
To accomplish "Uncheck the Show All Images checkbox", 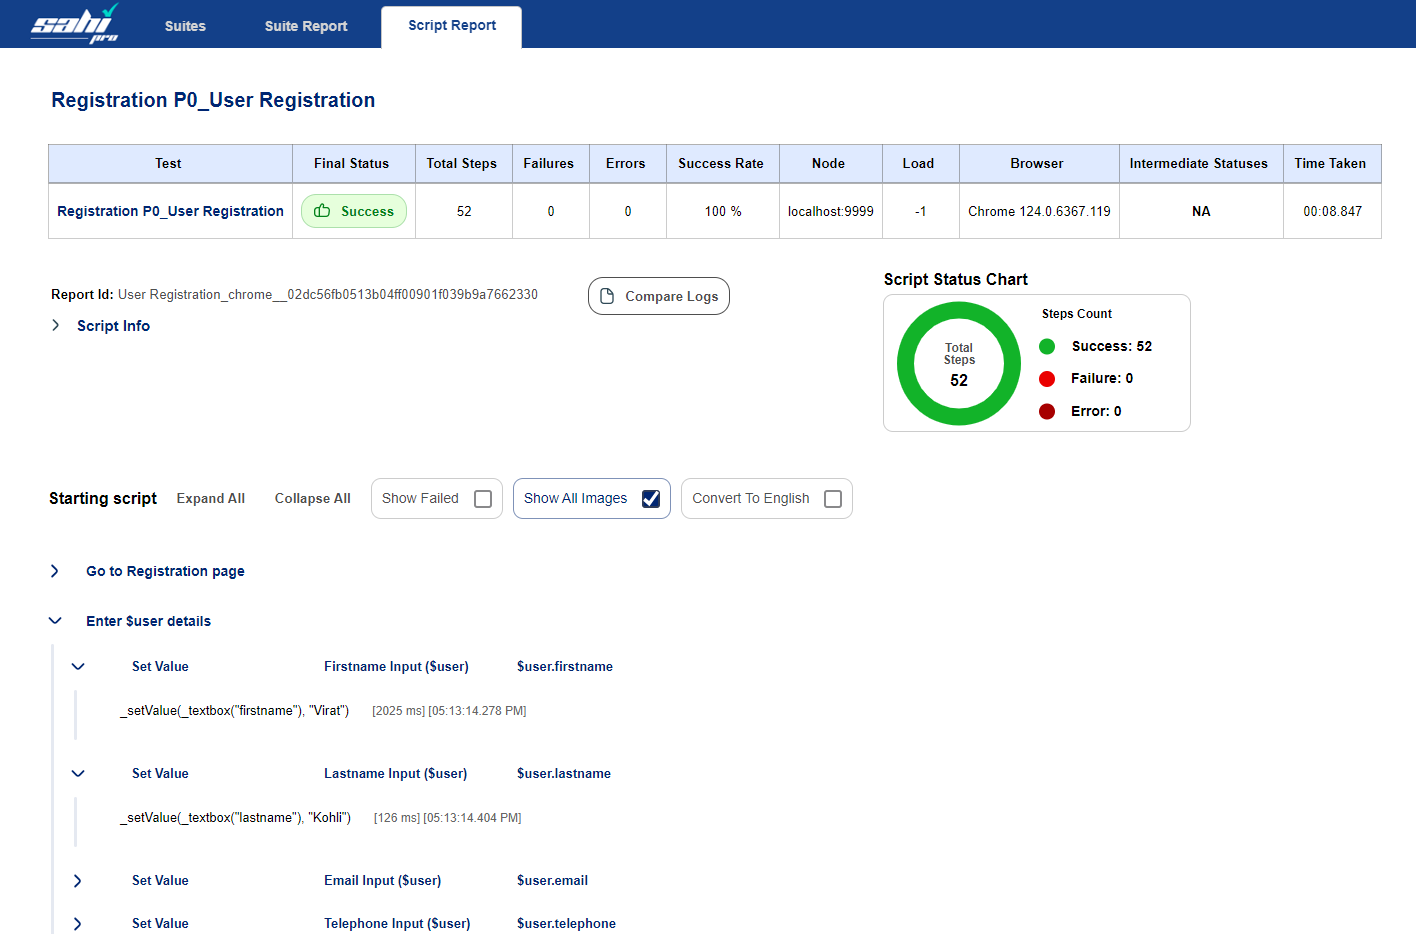I will 651,499.
